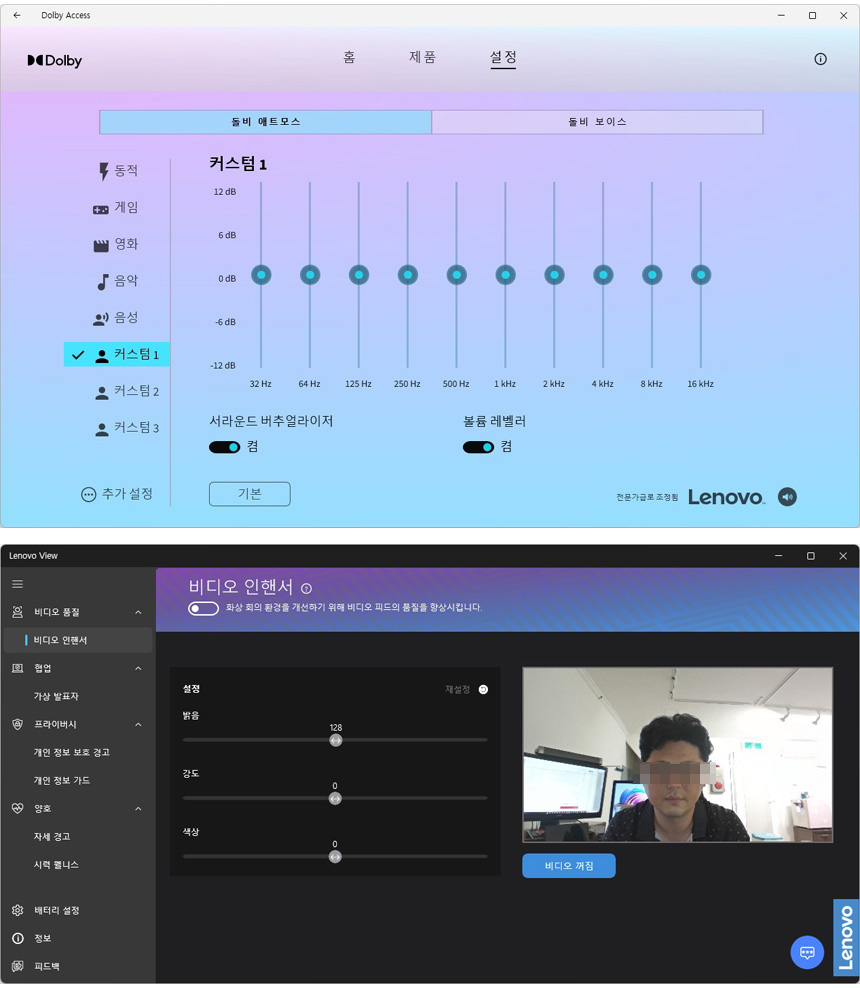Select the 동적 lightning preset

(x=118, y=171)
